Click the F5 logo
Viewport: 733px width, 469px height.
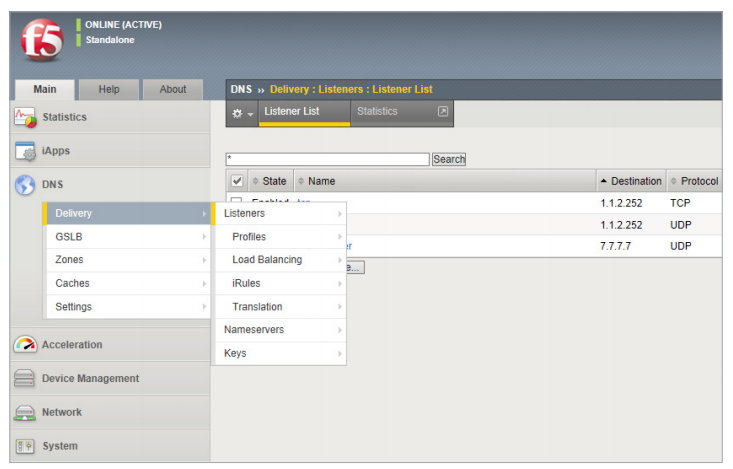[42, 39]
